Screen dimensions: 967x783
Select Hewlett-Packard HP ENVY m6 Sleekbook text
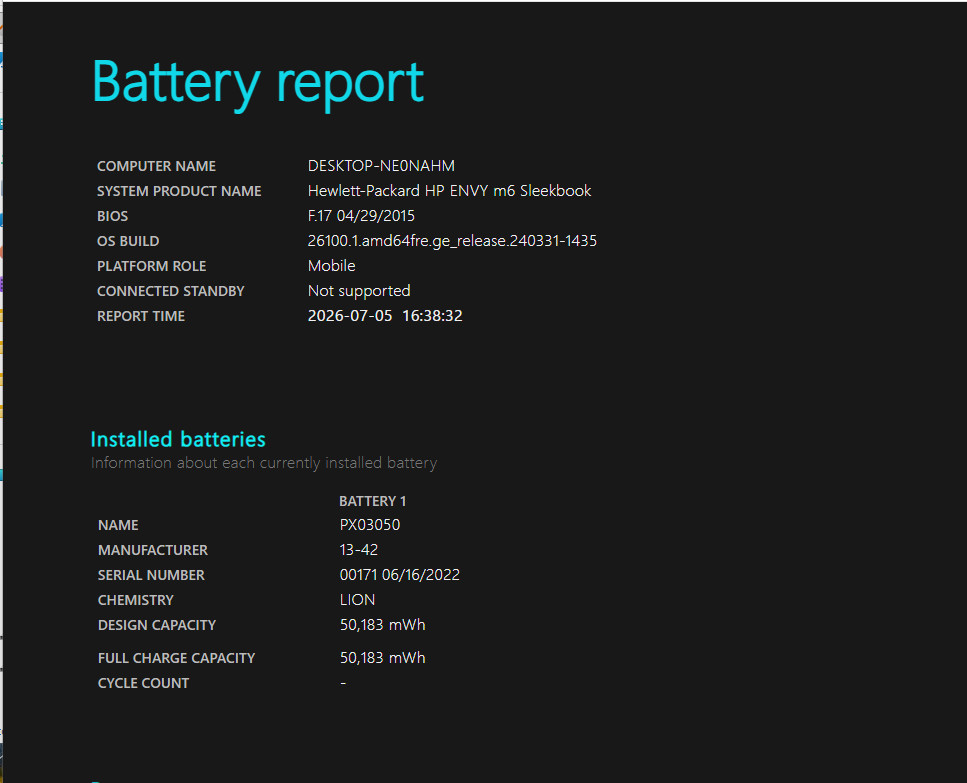tap(449, 191)
